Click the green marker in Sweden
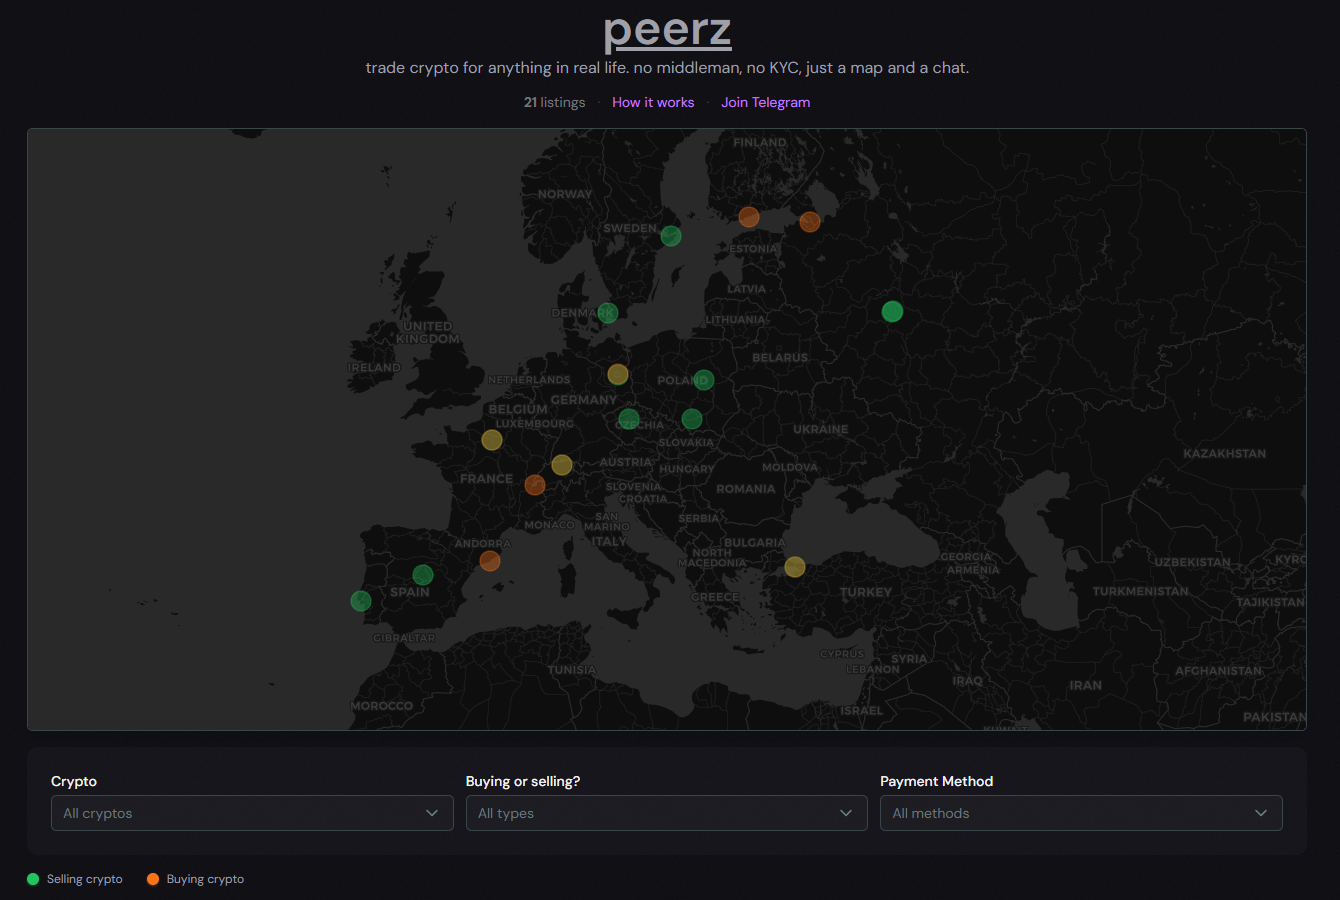Image resolution: width=1340 pixels, height=900 pixels. tap(671, 236)
